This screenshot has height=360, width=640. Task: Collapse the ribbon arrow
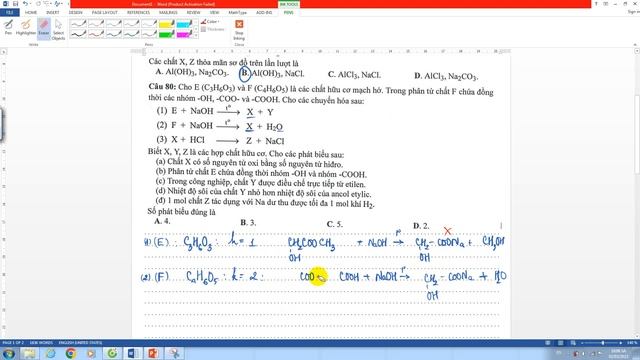pos(635,44)
